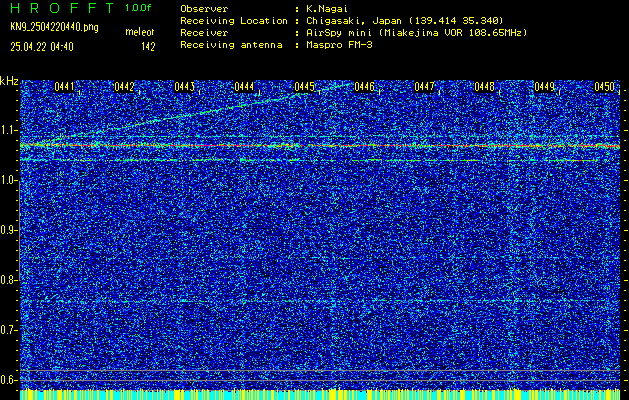Click the version 1.00f label

click(138, 8)
